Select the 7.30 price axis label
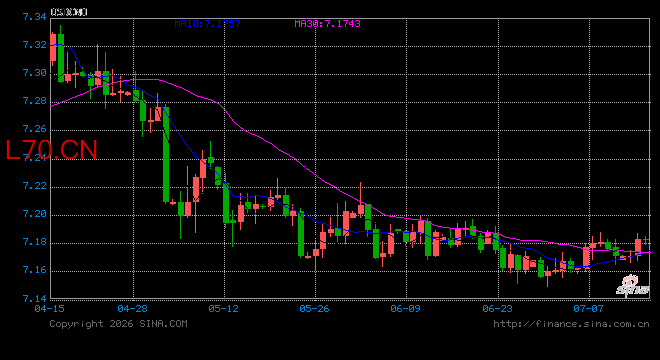Image resolution: width=660 pixels, height=360 pixels. pyautogui.click(x=35, y=73)
